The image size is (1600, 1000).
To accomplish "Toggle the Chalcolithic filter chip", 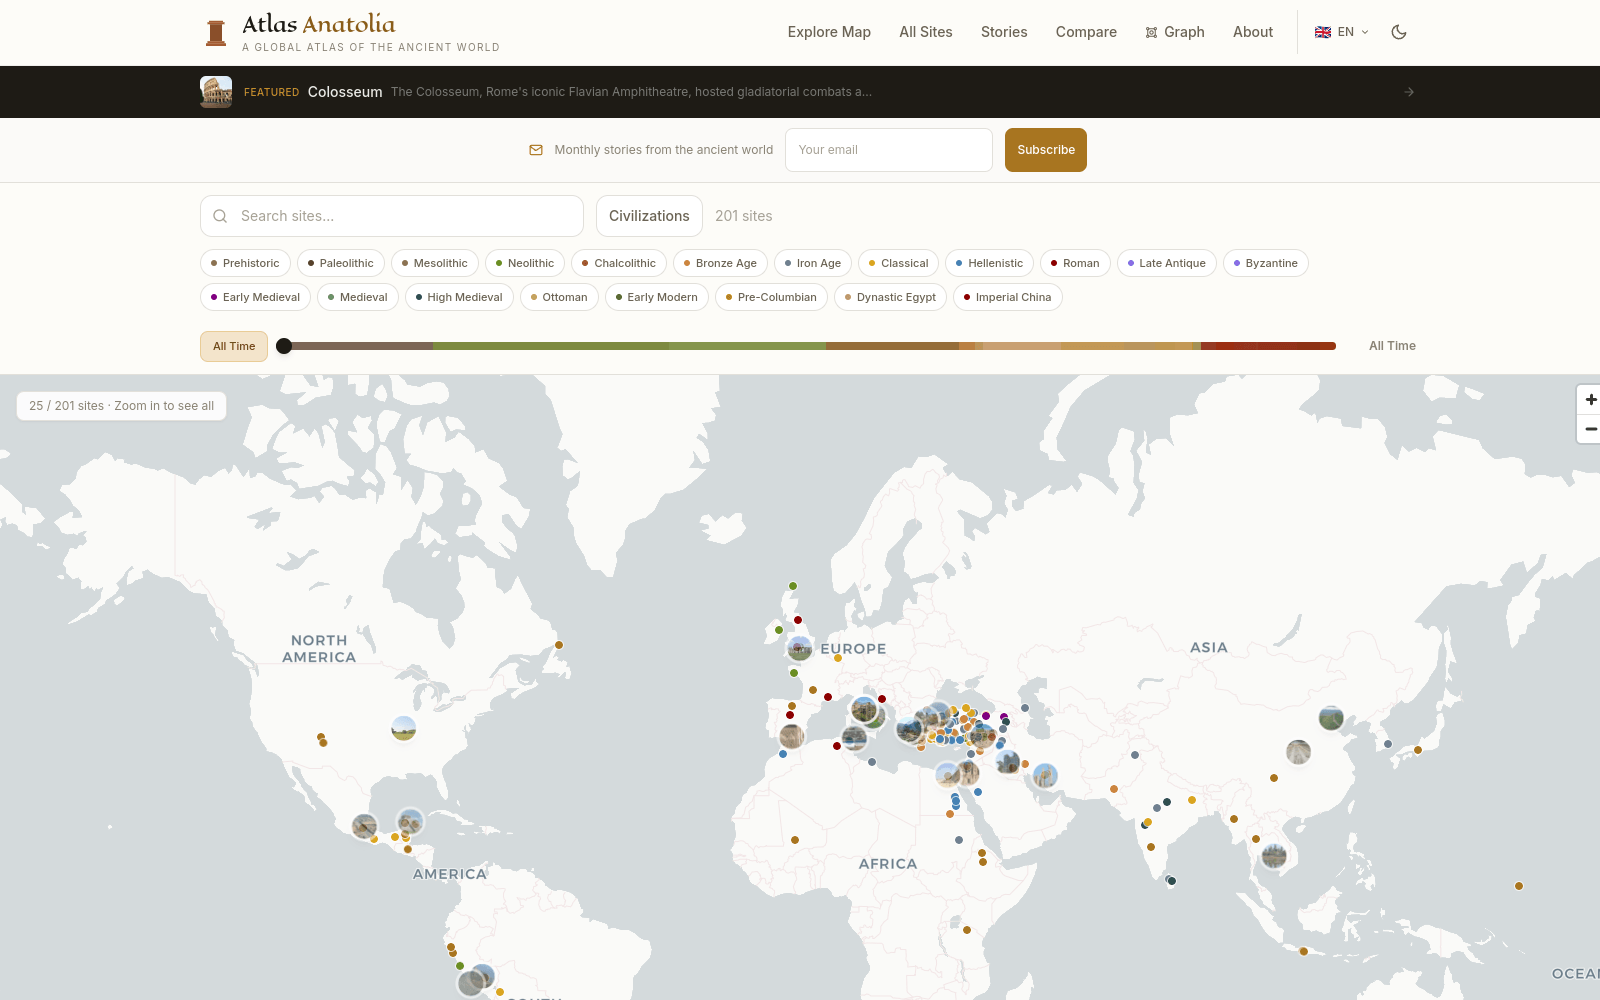I will pyautogui.click(x=619, y=263).
